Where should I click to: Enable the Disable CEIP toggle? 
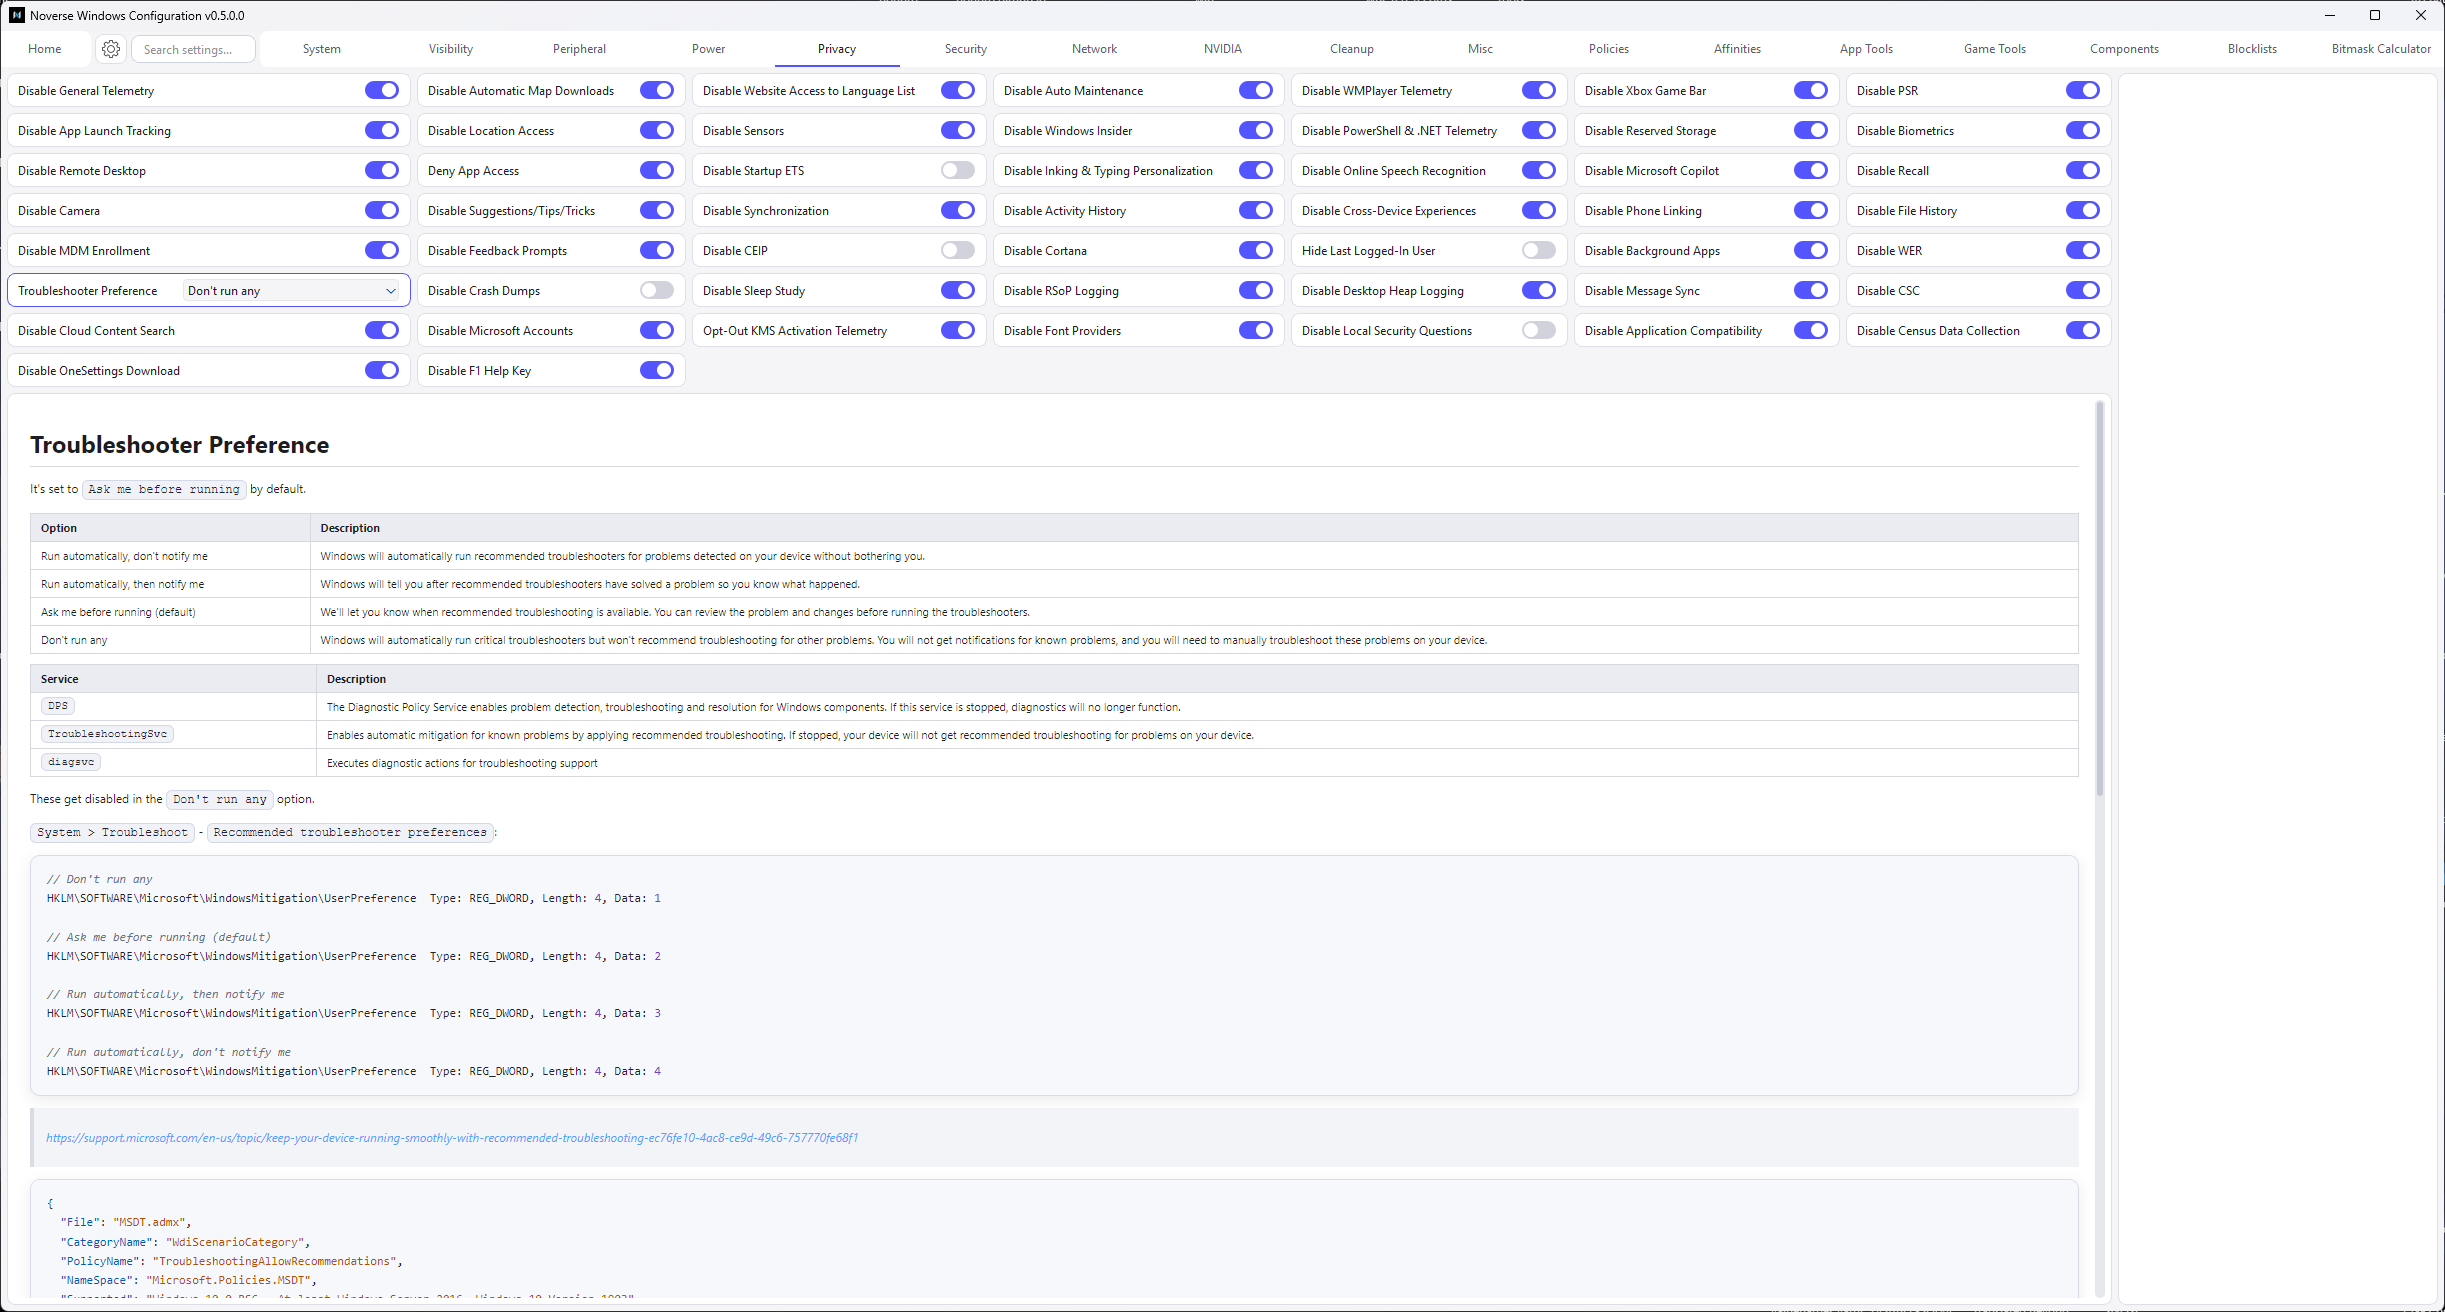tap(957, 251)
